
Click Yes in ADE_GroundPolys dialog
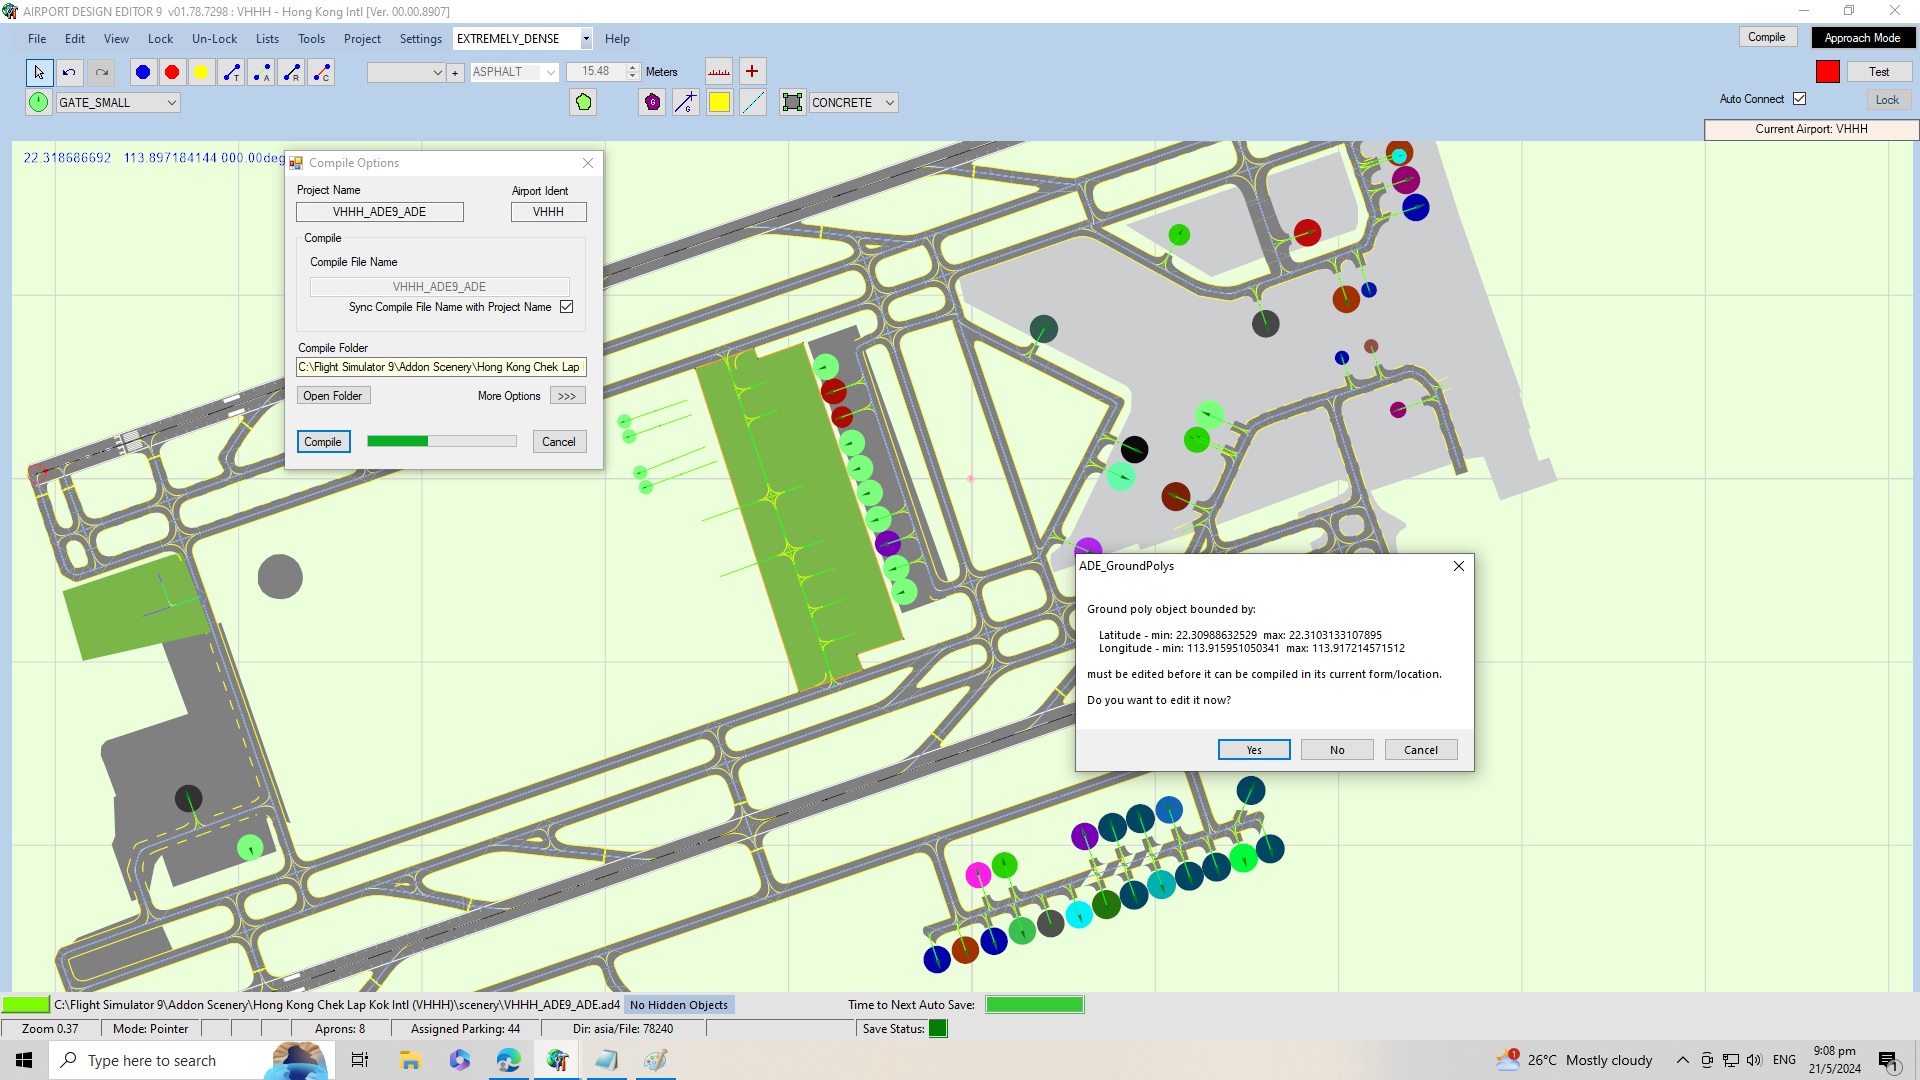click(x=1254, y=750)
